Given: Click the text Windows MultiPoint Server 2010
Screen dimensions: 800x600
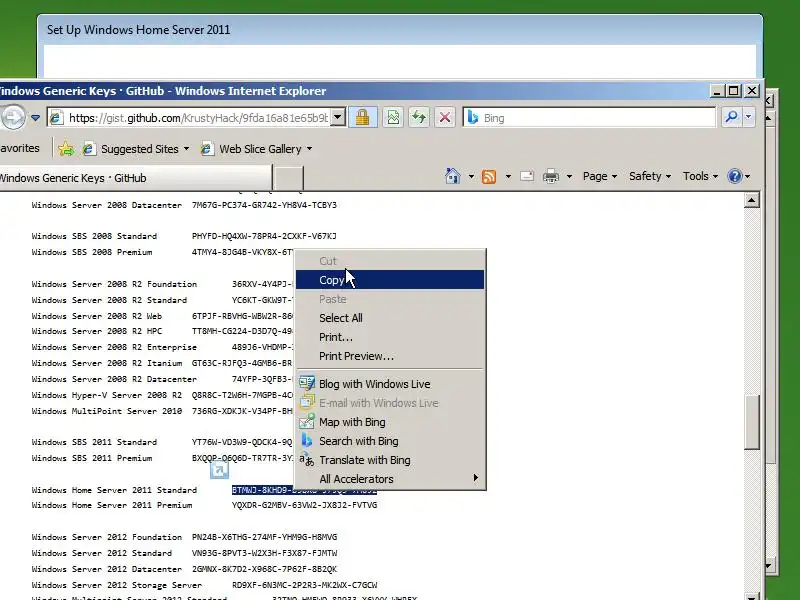Looking at the screenshot, I should pyautogui.click(x=107, y=411).
